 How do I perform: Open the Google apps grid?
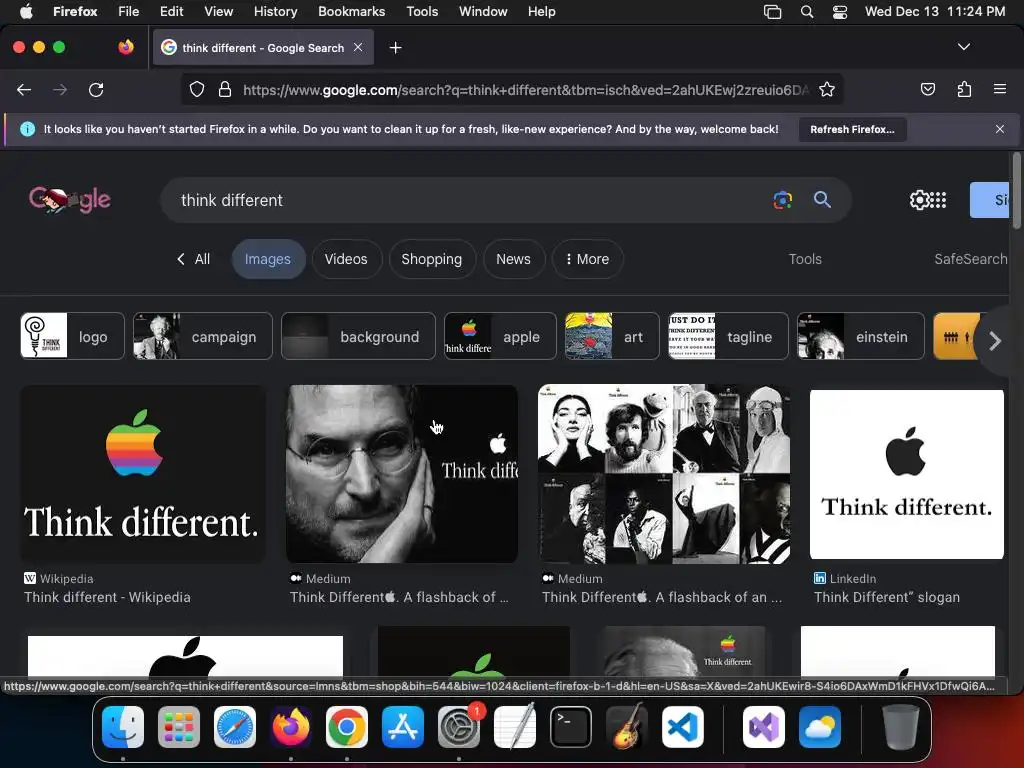point(938,200)
